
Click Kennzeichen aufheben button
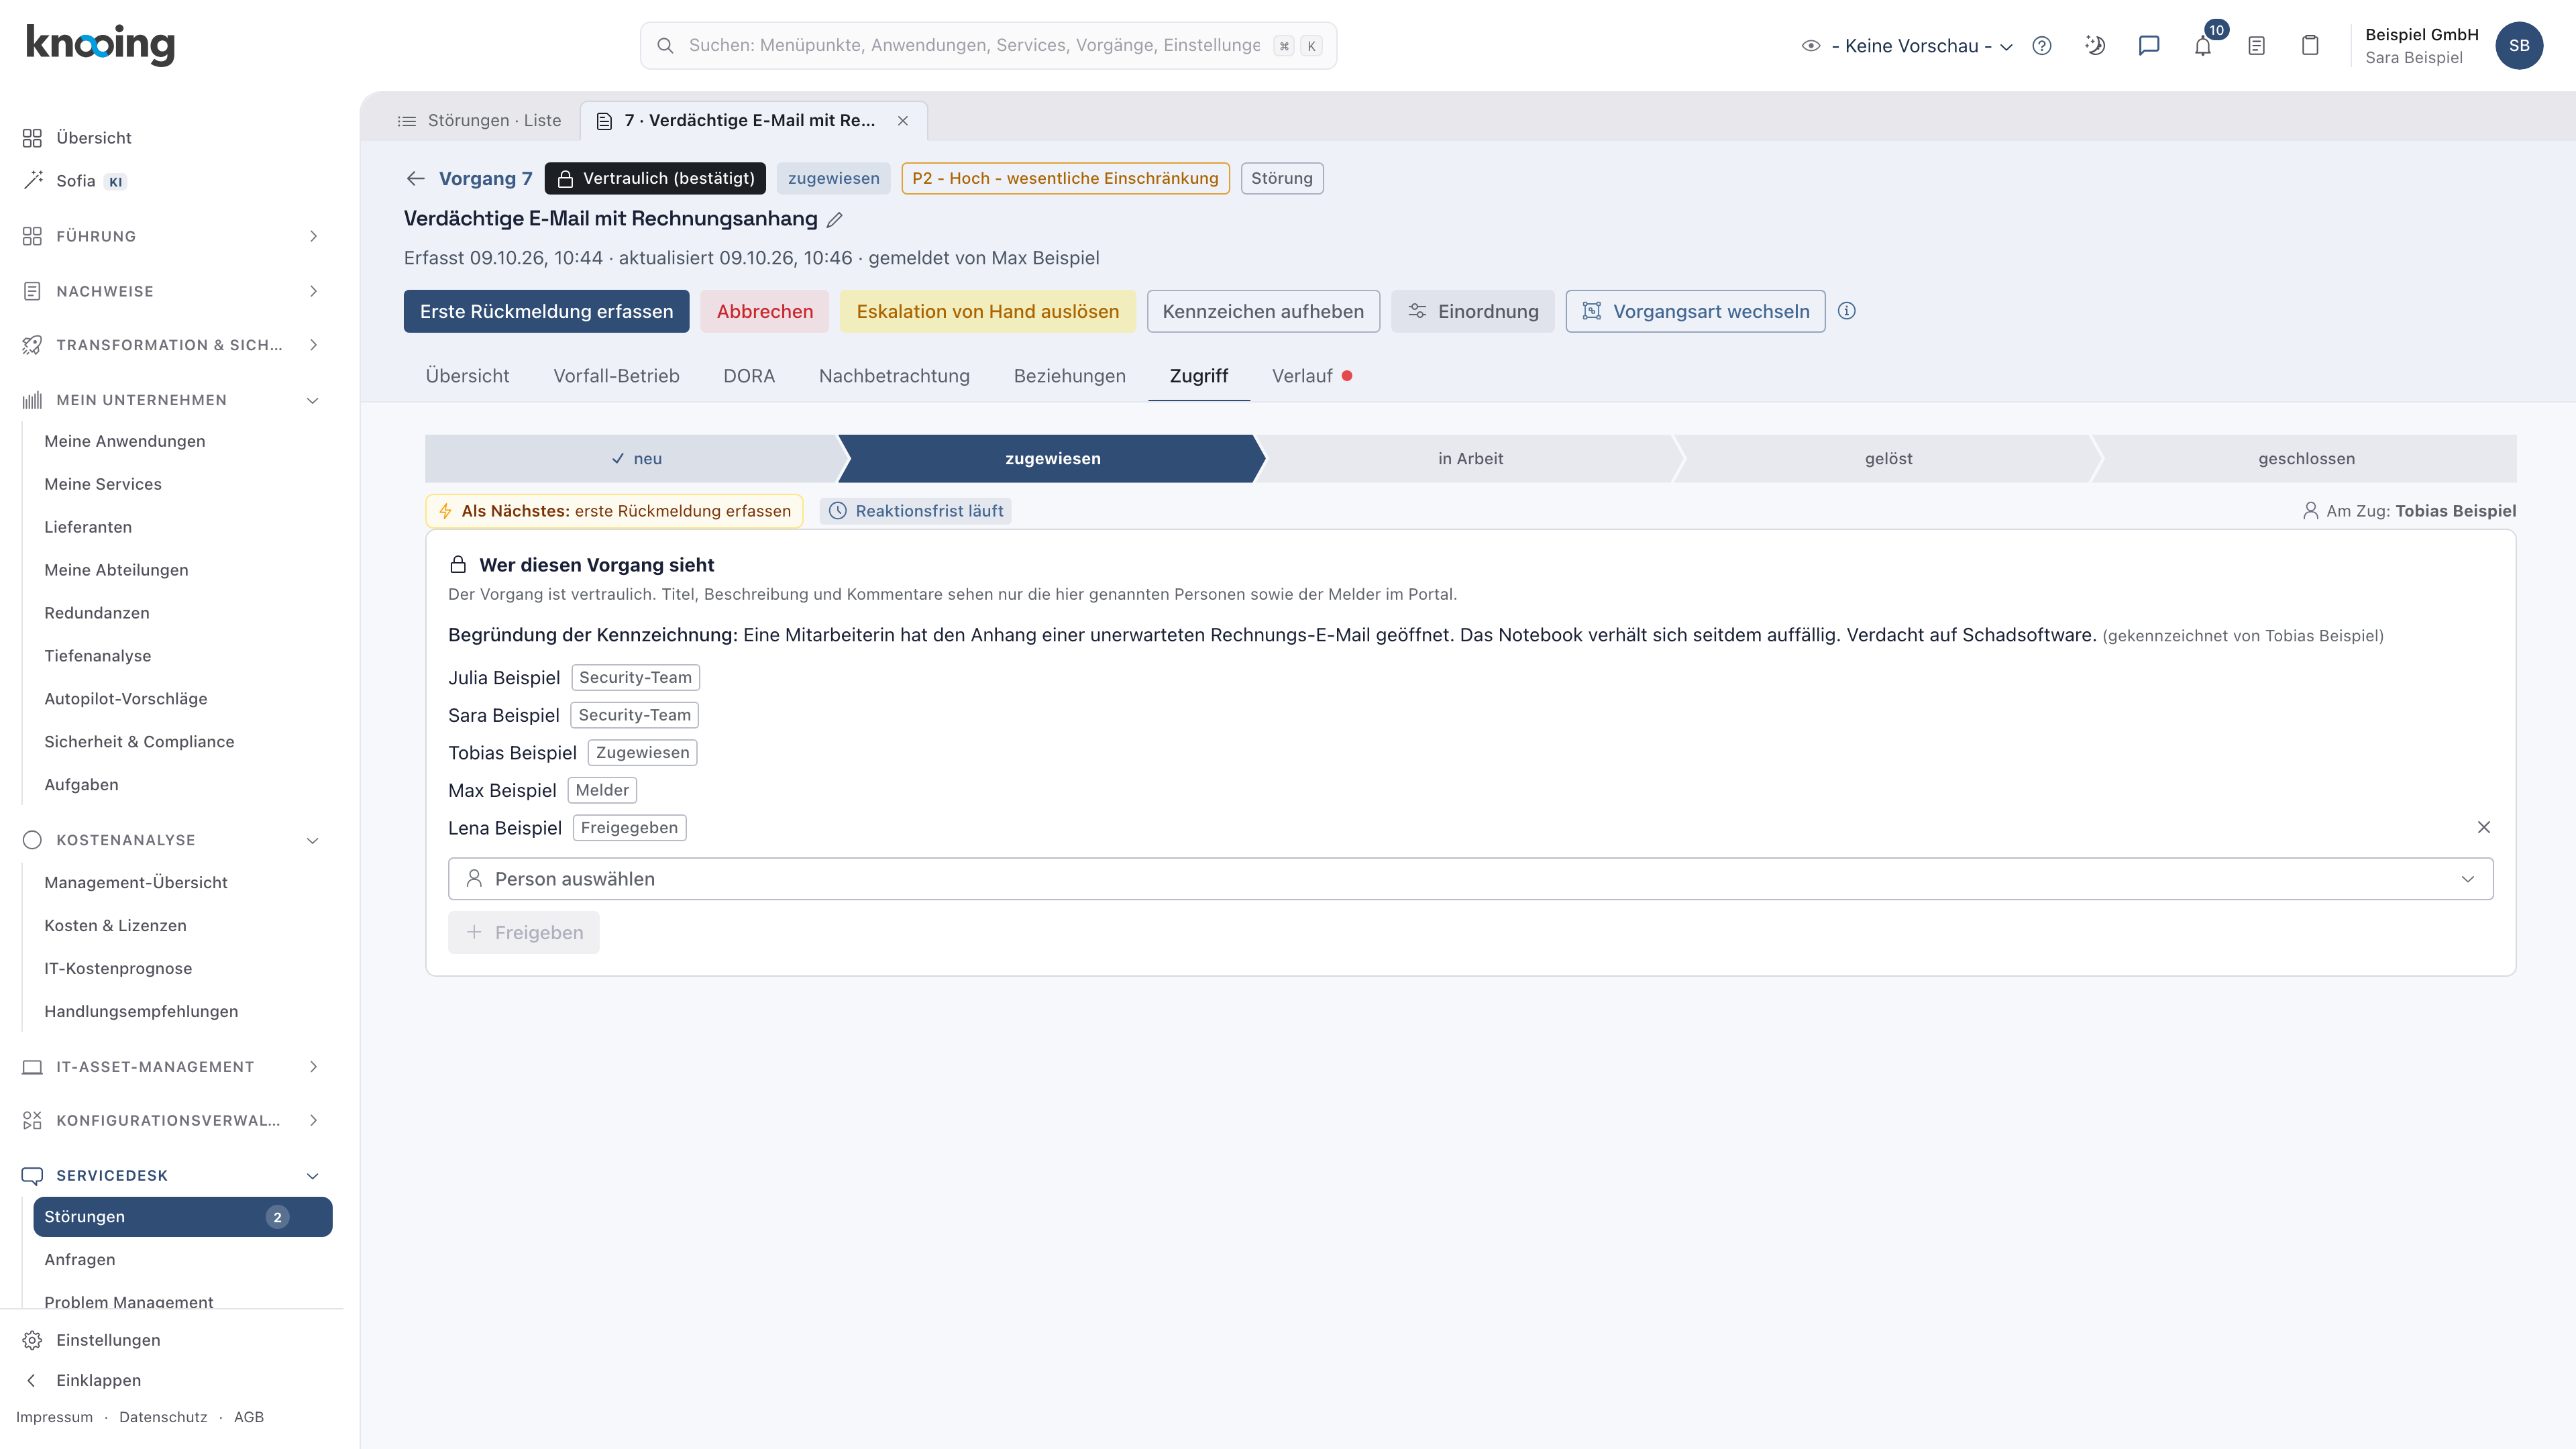[1263, 311]
